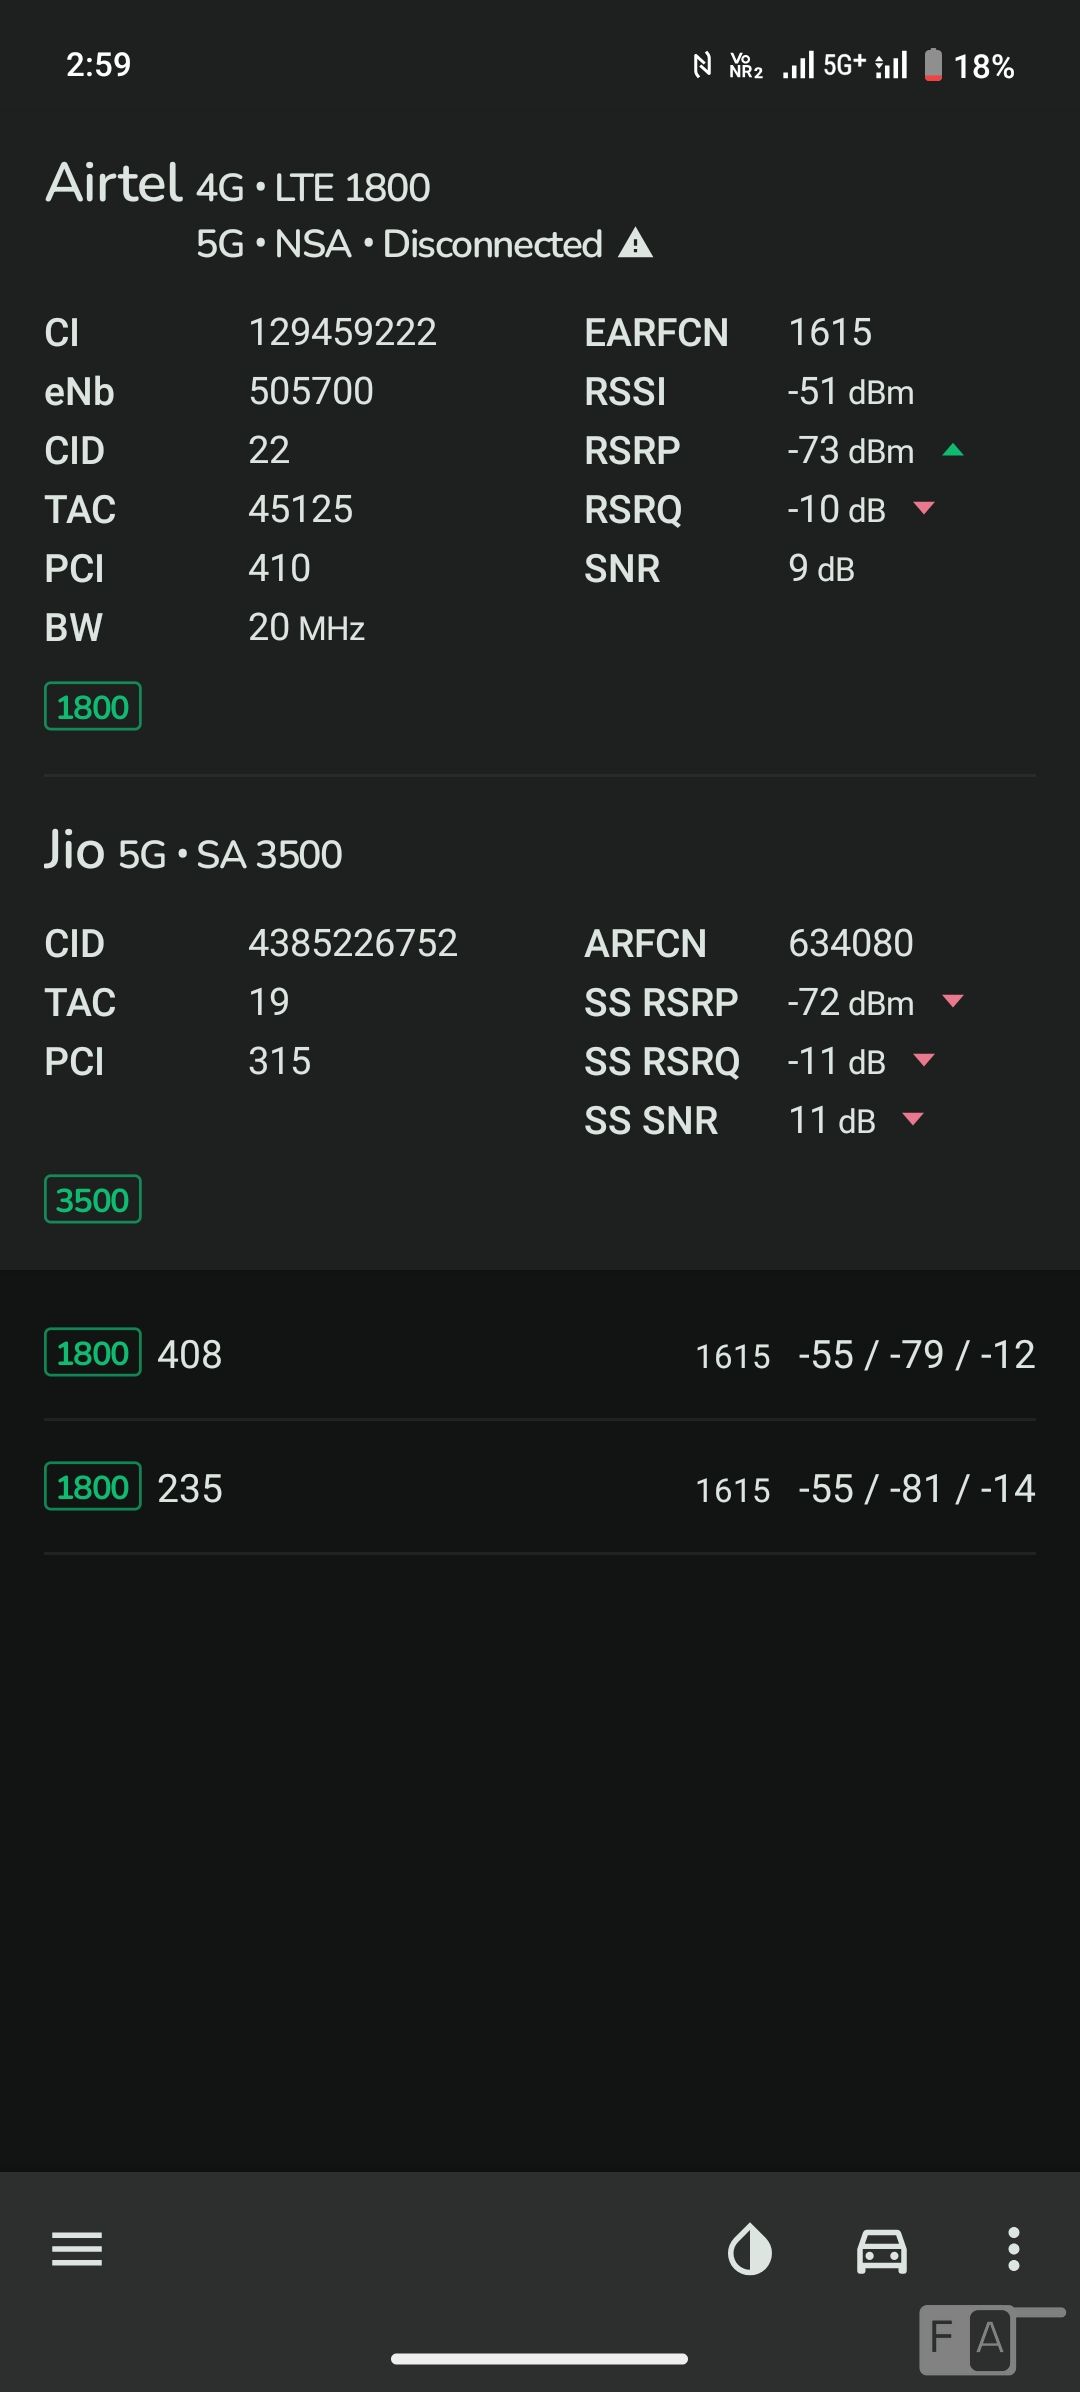The image size is (1080, 2392).
Task: Select neighbor cell with PCI 235
Action: click(x=540, y=1488)
